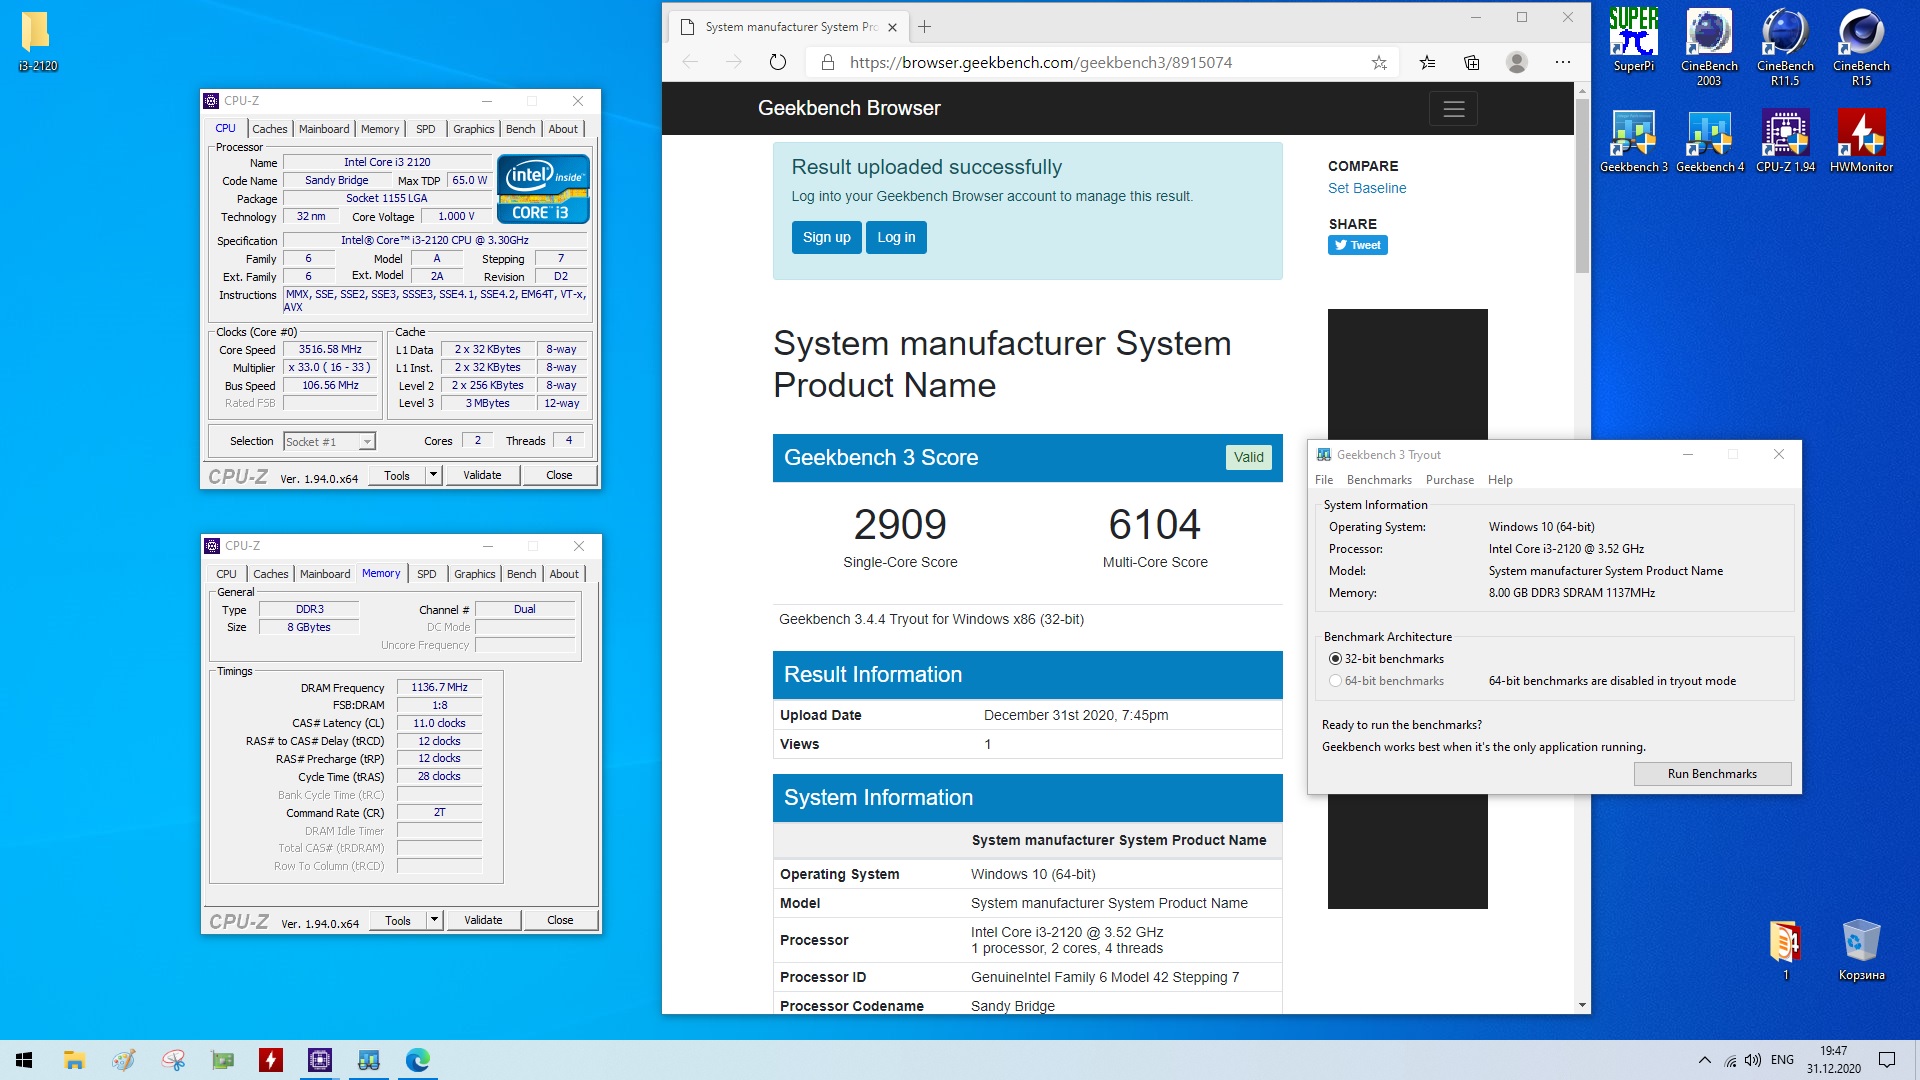Viewport: 1920px width, 1080px height.
Task: Launch Geekbench 4 desktop shortcut
Action: 1709,141
